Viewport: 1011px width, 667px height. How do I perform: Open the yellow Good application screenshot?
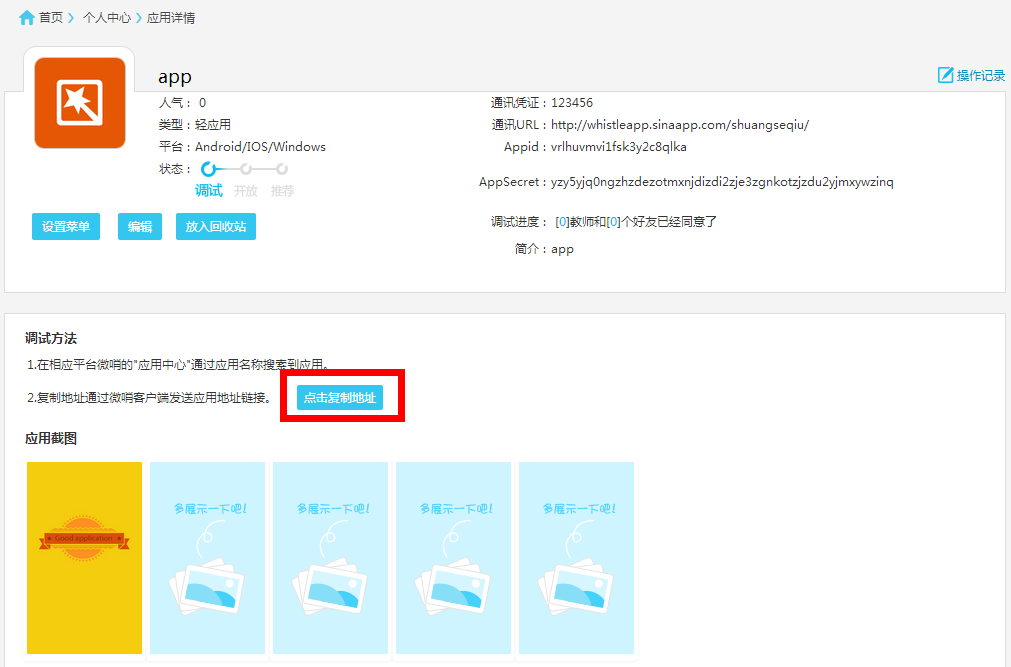tap(85, 558)
